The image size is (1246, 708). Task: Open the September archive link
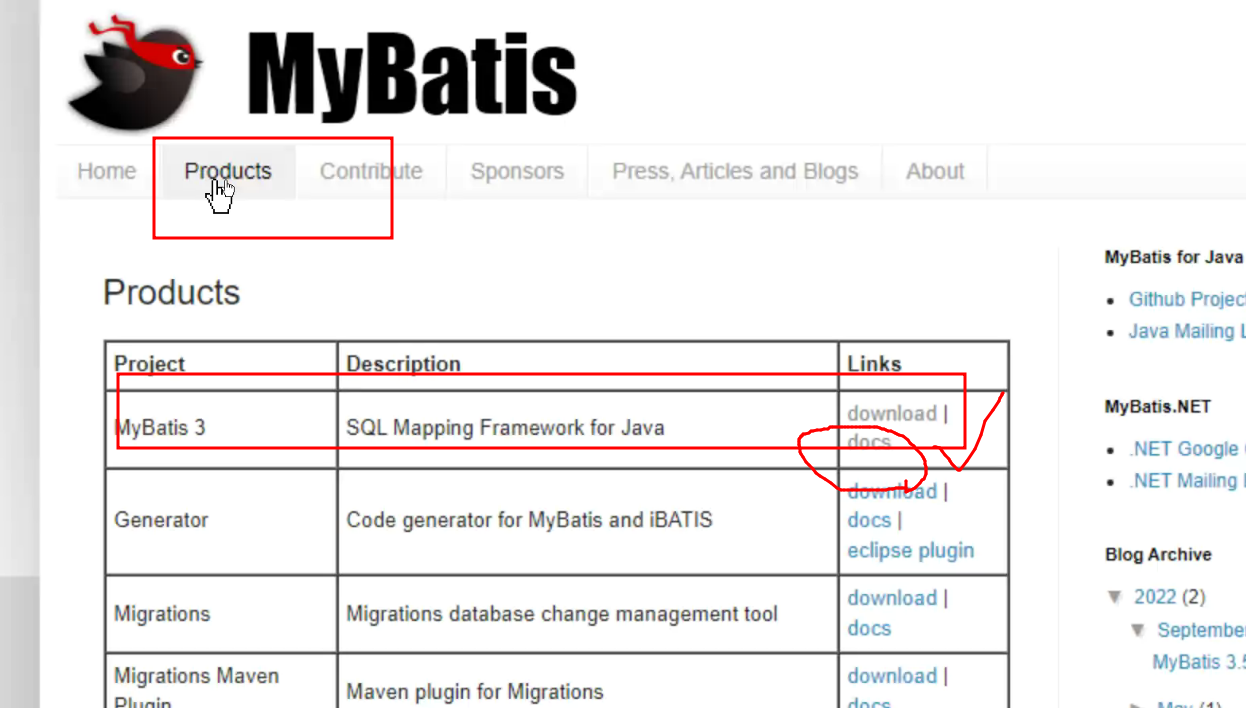(x=1201, y=630)
